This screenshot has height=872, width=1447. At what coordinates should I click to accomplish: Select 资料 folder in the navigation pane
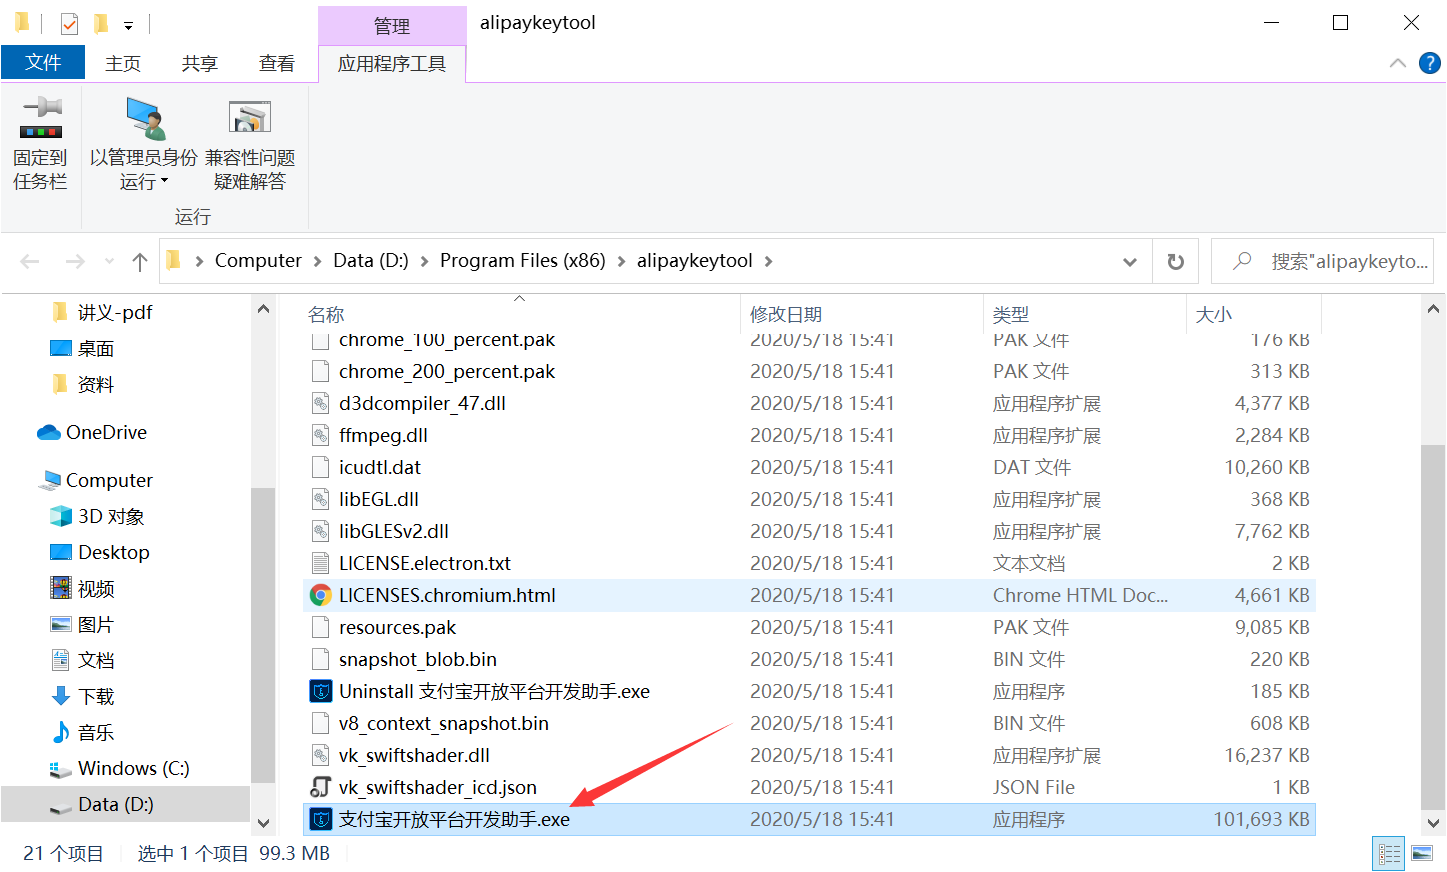pos(96,385)
